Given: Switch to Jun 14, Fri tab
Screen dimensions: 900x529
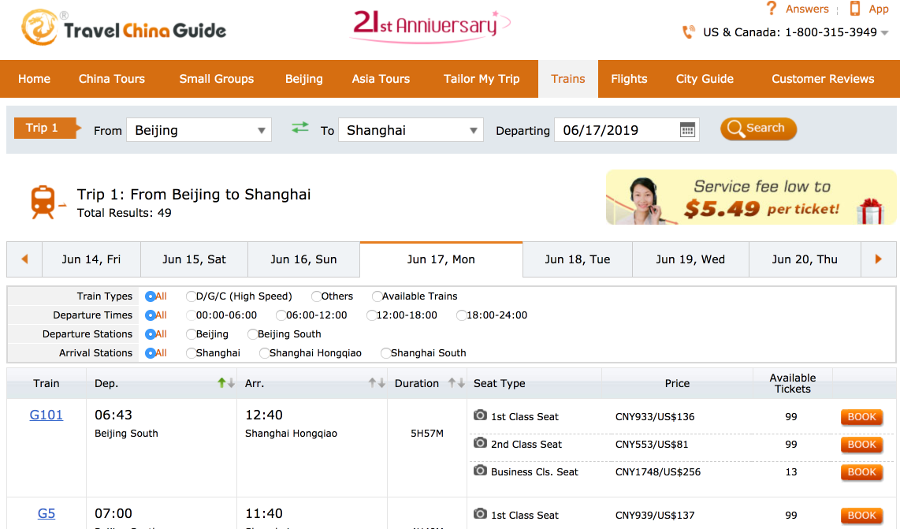Looking at the screenshot, I should [91, 259].
